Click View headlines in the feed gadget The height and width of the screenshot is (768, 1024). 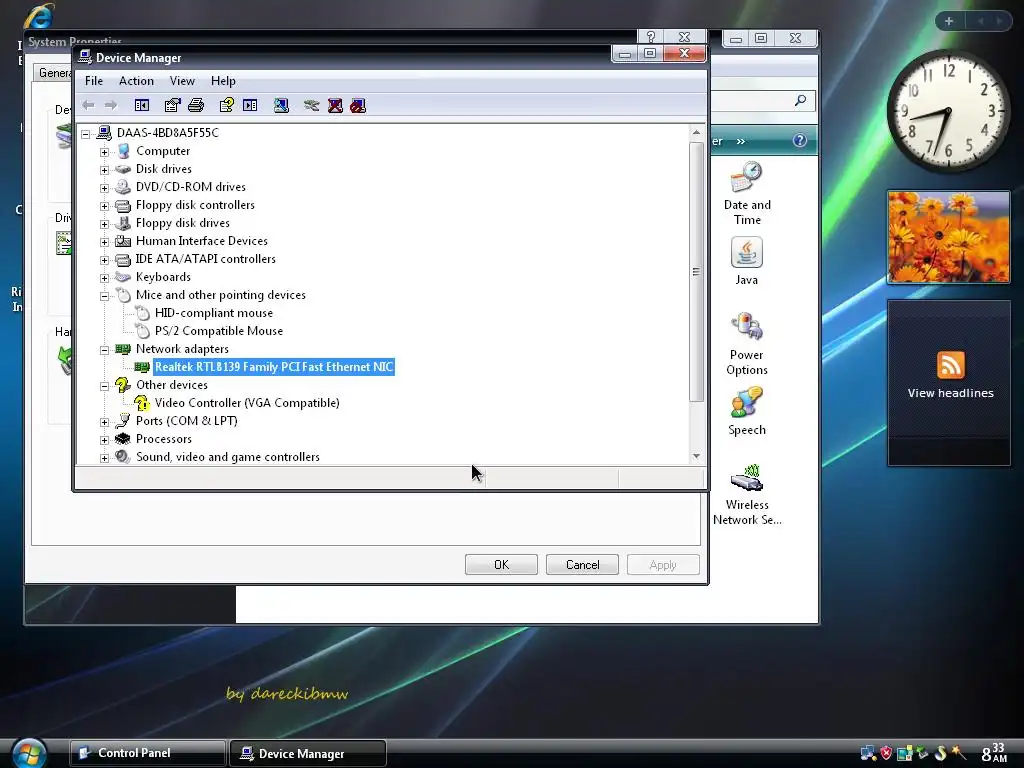pos(950,393)
